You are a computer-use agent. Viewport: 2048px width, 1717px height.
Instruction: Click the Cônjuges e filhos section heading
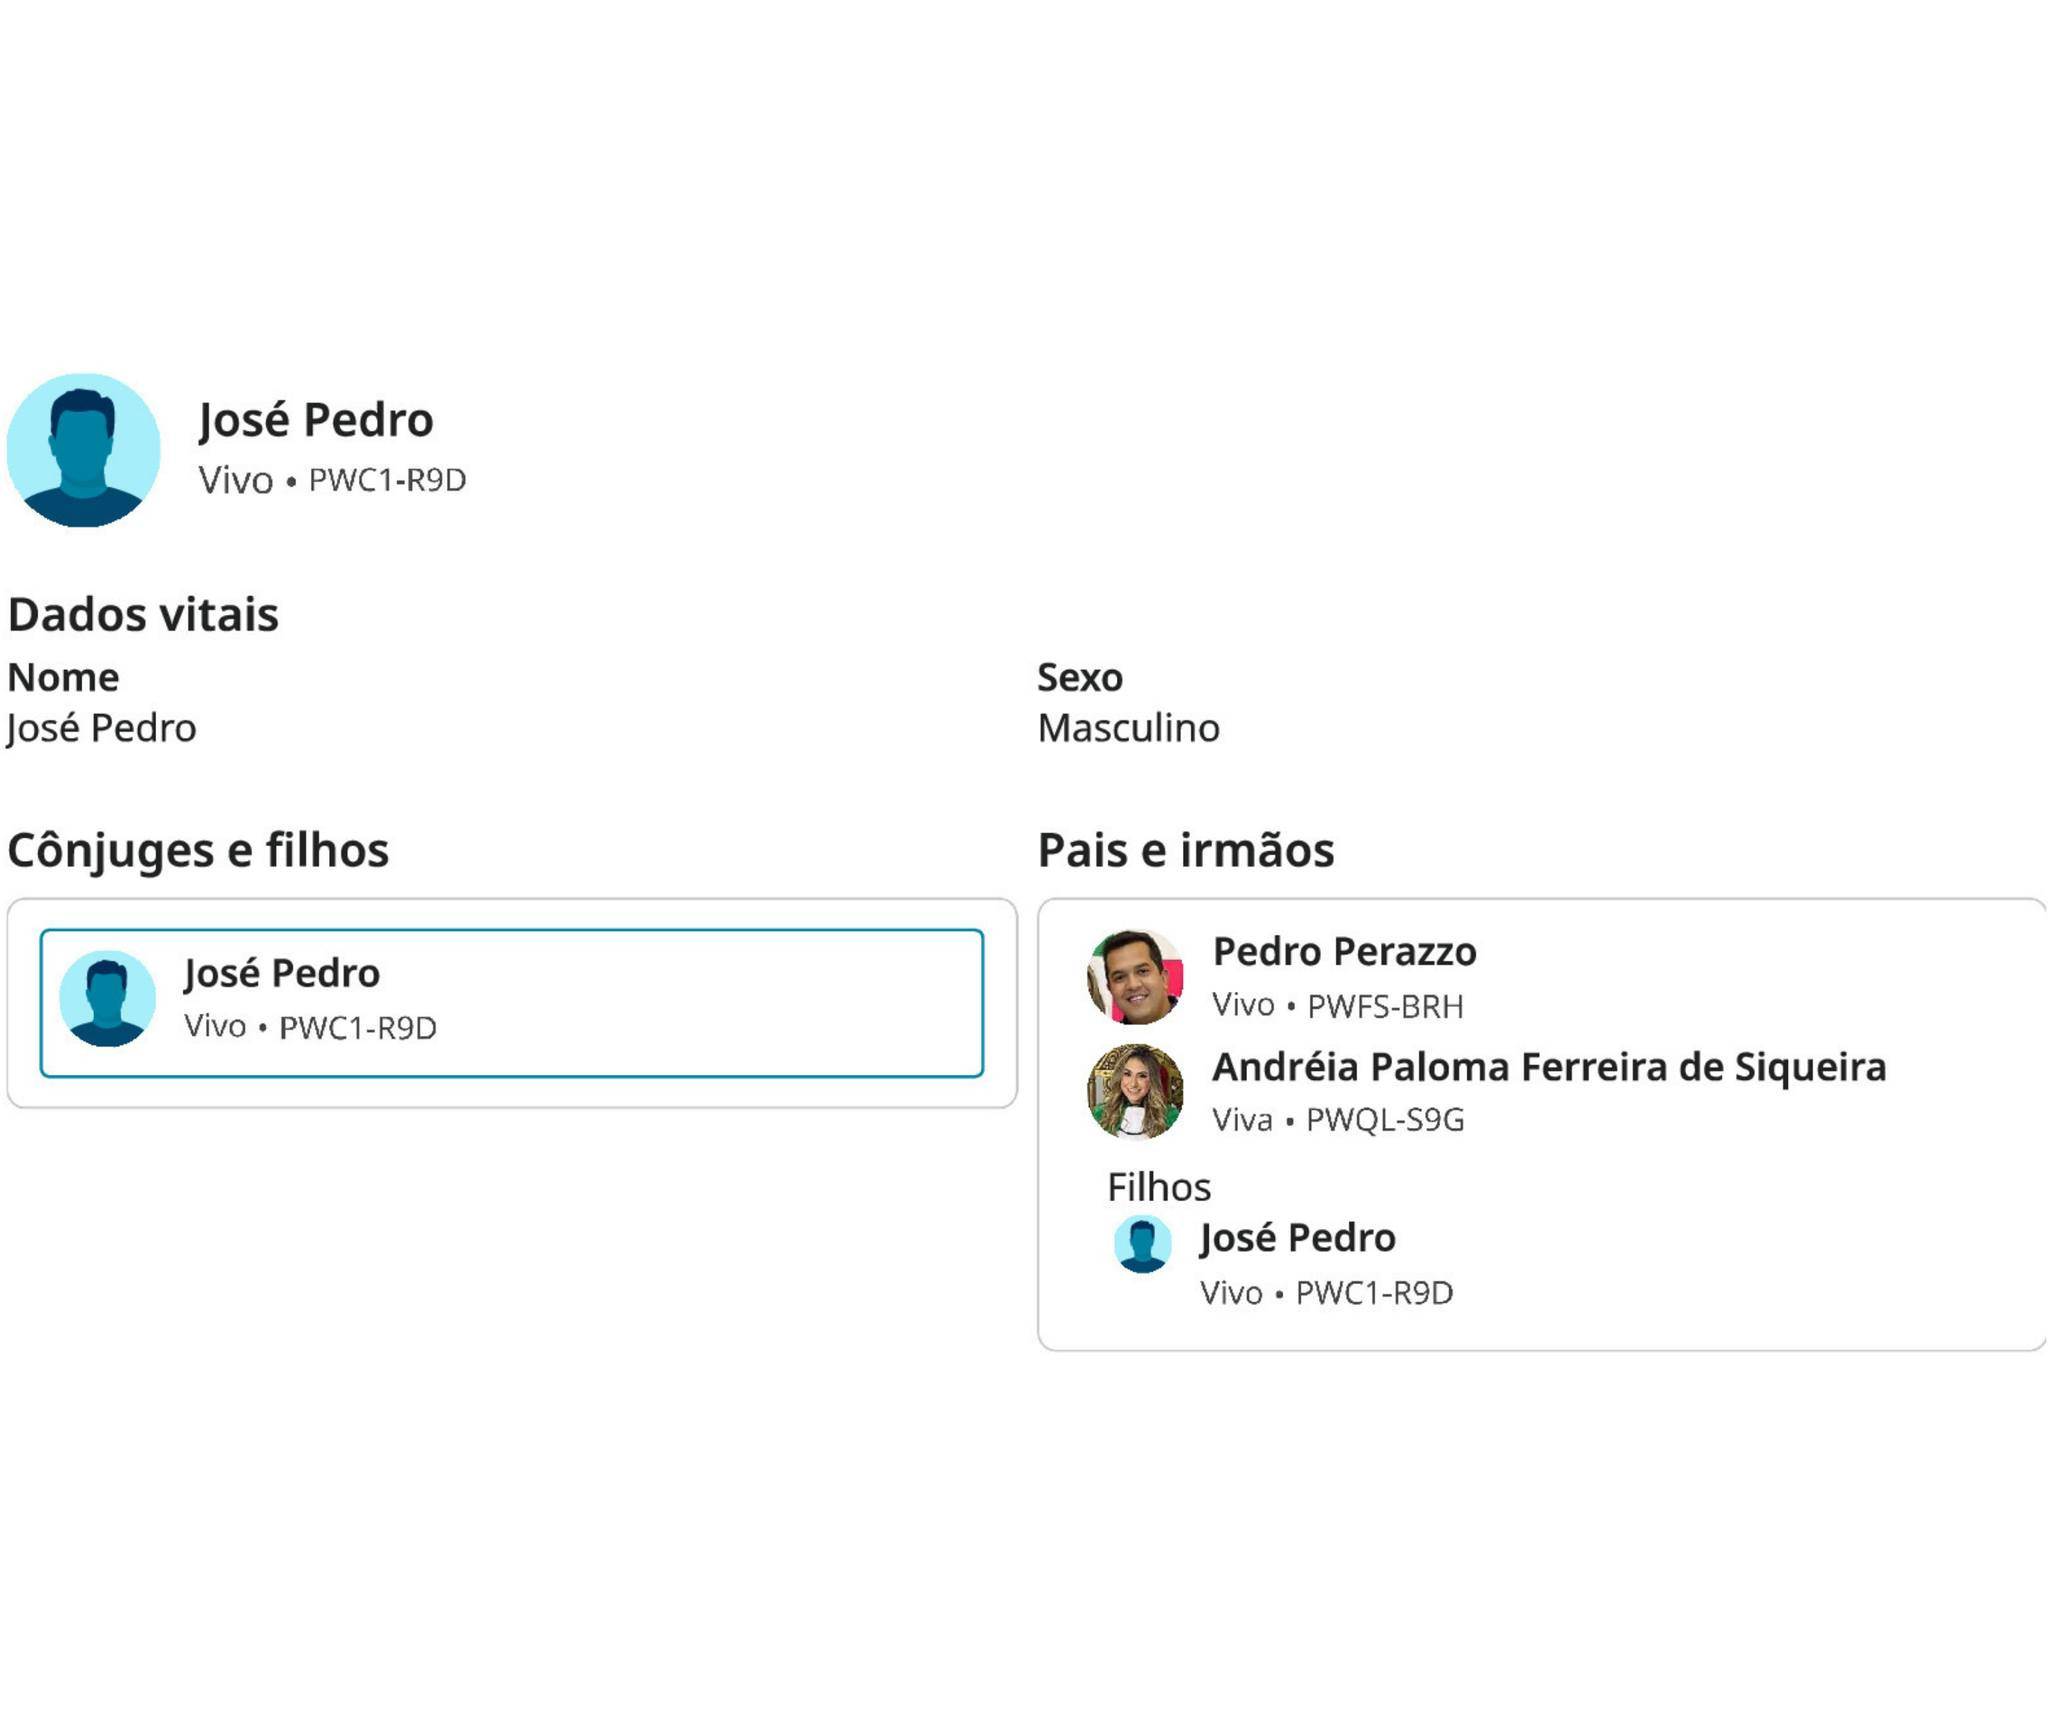198,850
